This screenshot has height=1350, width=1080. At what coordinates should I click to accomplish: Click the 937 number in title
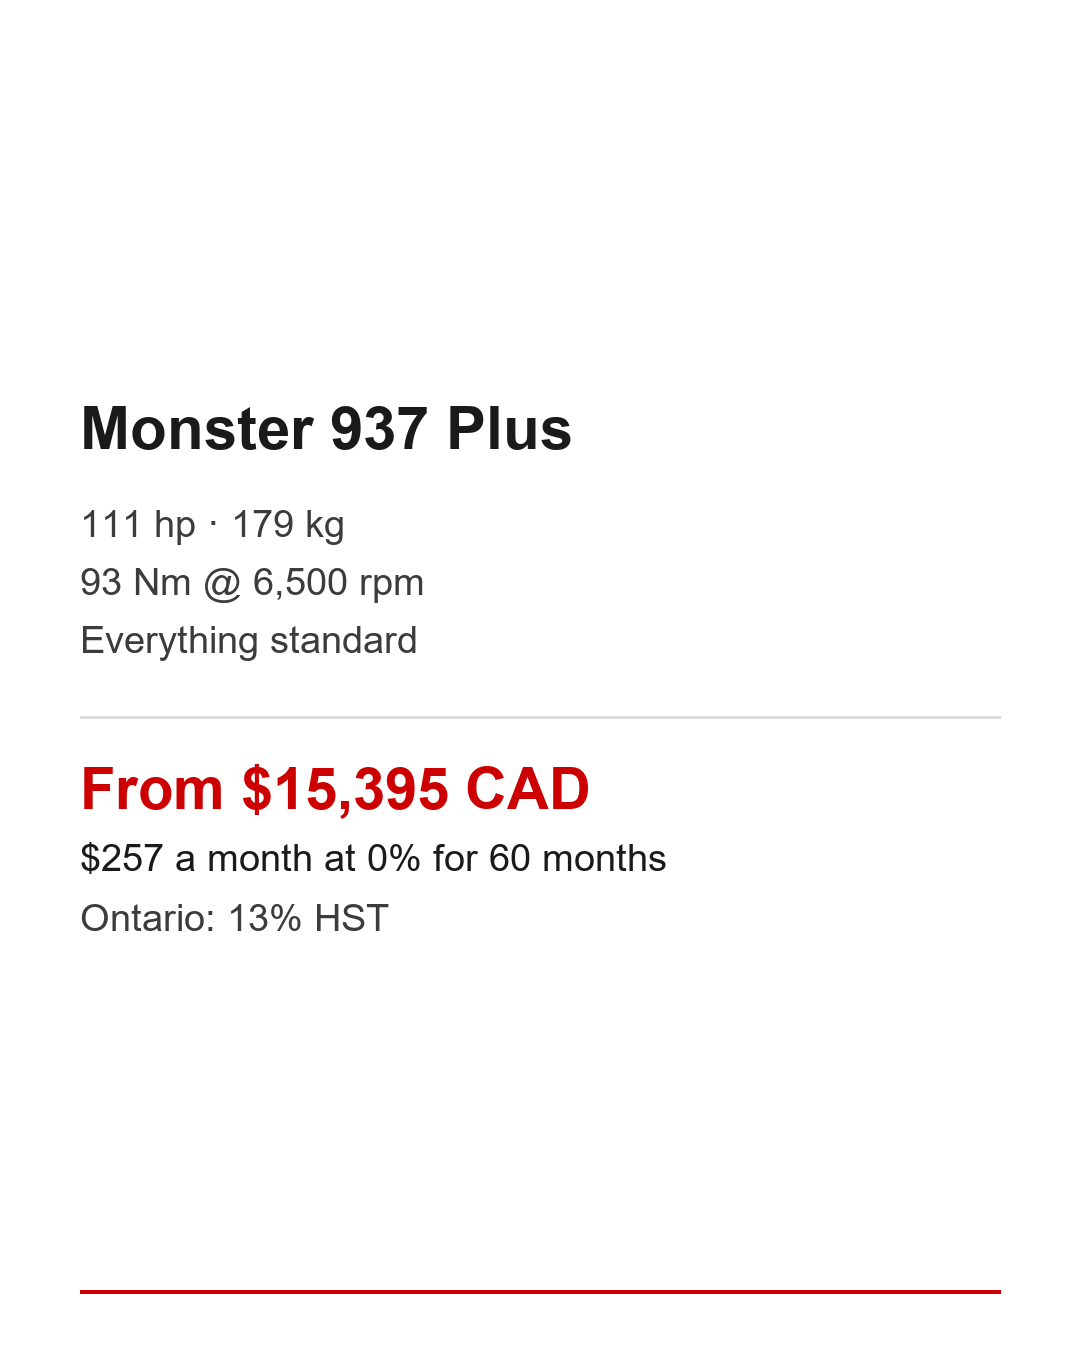[379, 429]
